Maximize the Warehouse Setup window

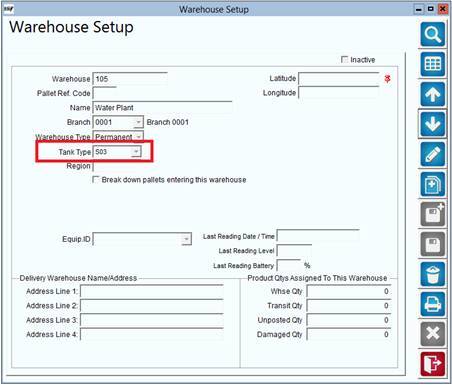click(x=431, y=9)
